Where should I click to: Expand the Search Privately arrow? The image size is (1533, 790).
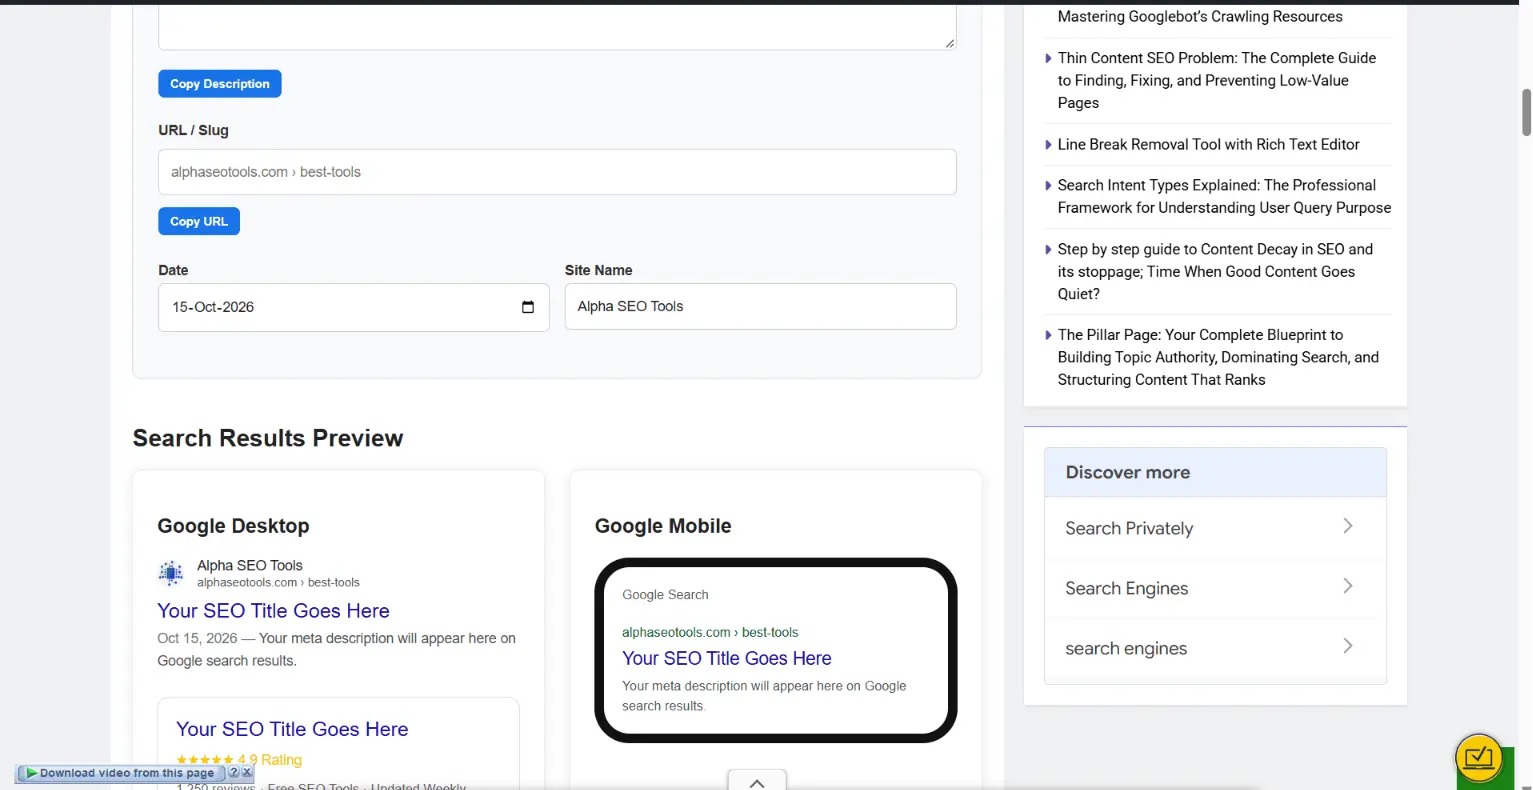click(x=1348, y=526)
